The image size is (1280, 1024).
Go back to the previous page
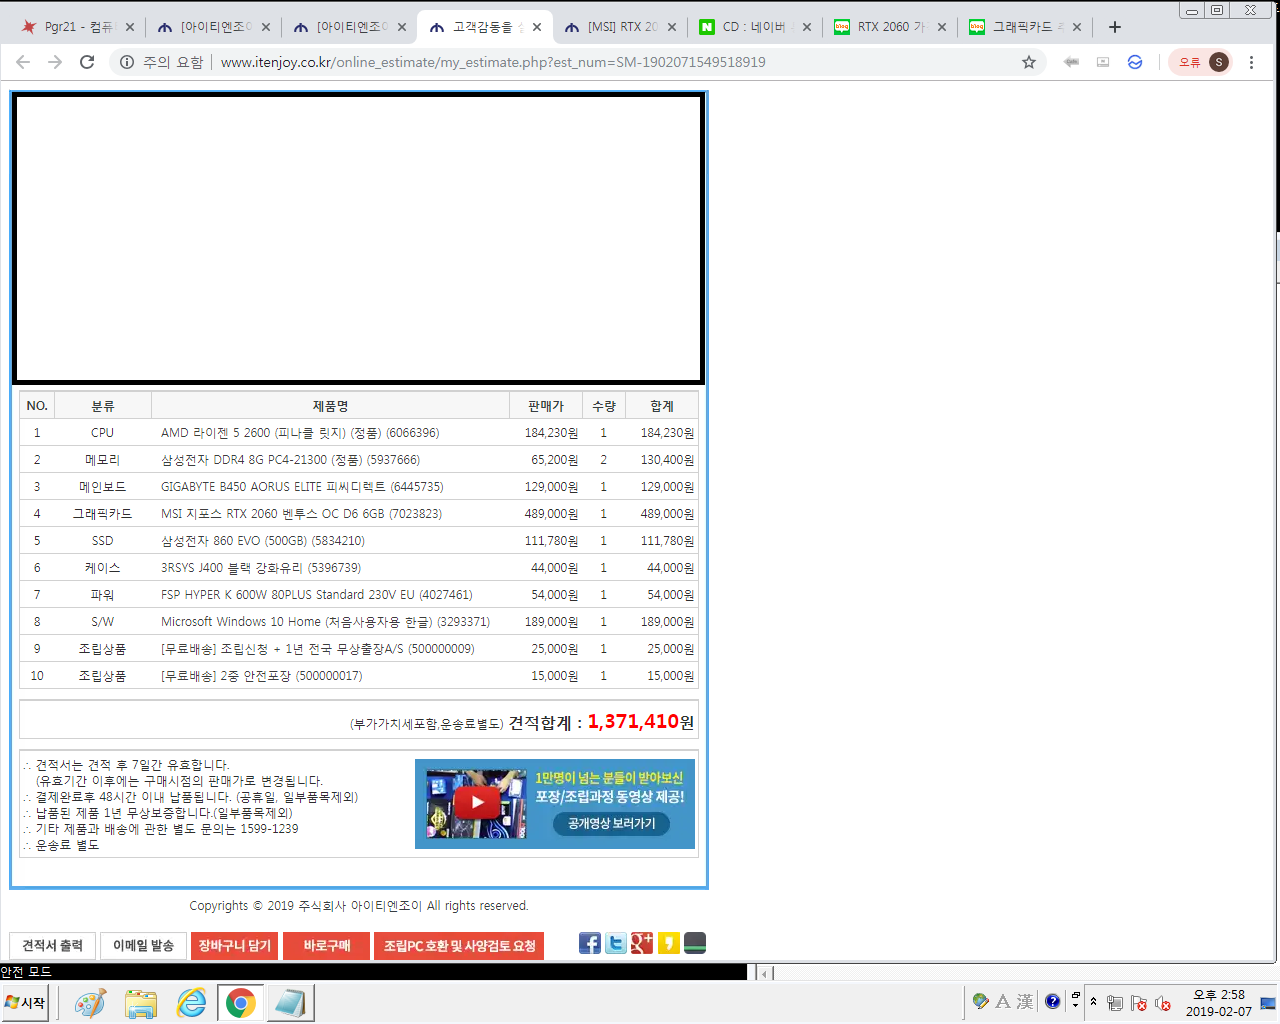23,62
